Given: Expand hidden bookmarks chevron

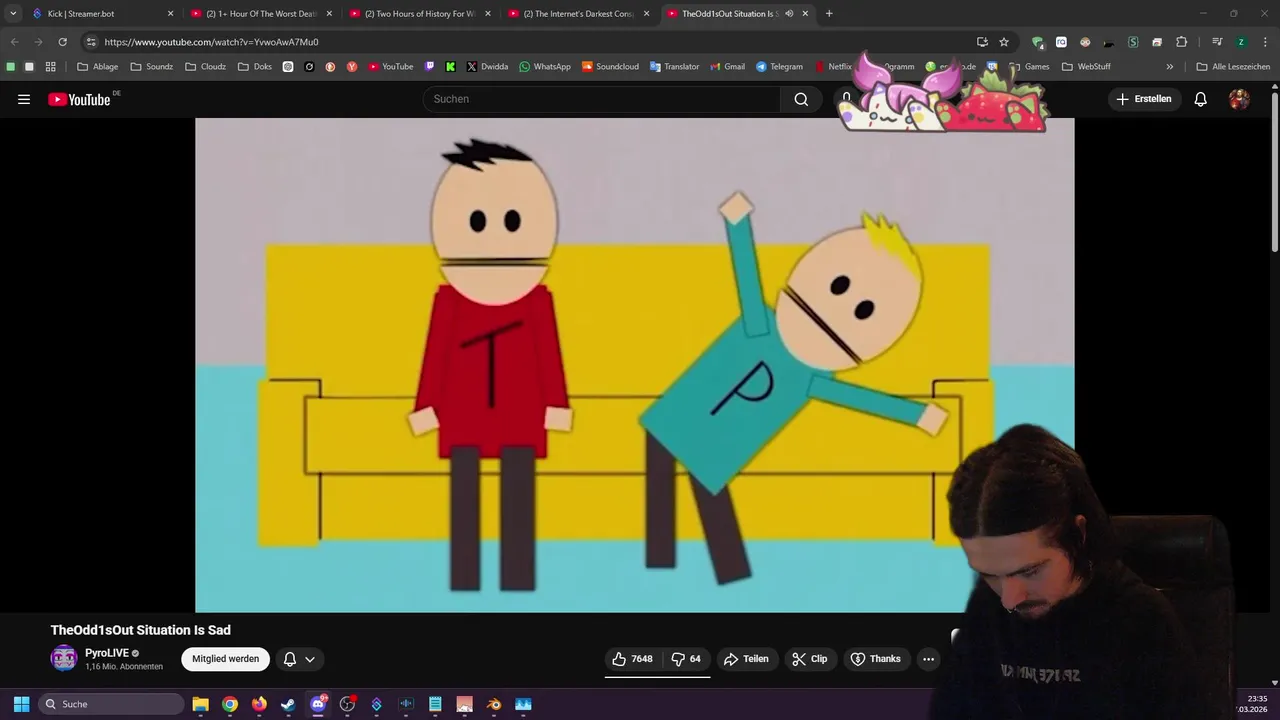Looking at the screenshot, I should point(1170,67).
